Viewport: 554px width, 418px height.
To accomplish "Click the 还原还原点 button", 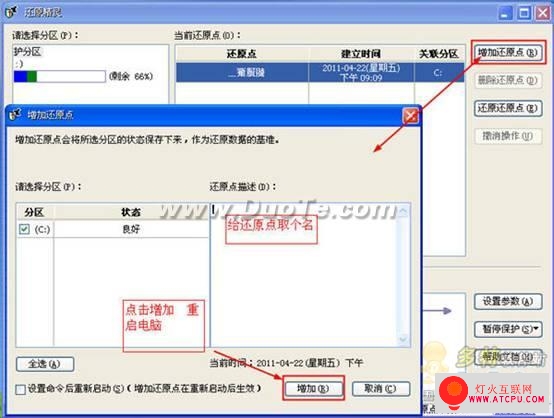I will pos(508,108).
